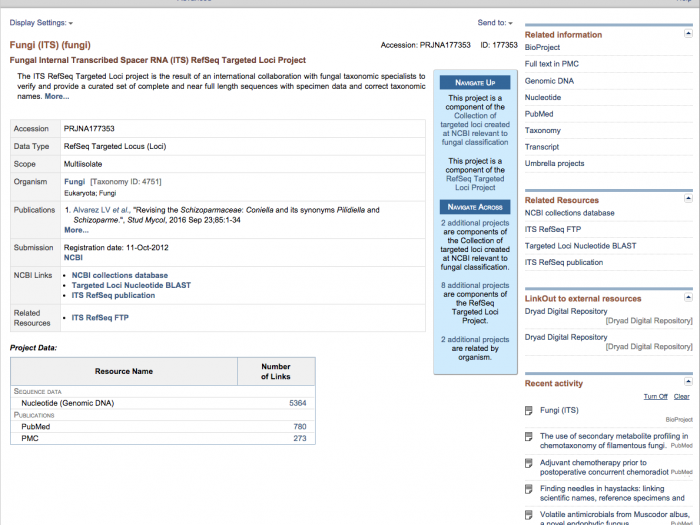Open first Dryad Digital Repository link

[566, 311]
